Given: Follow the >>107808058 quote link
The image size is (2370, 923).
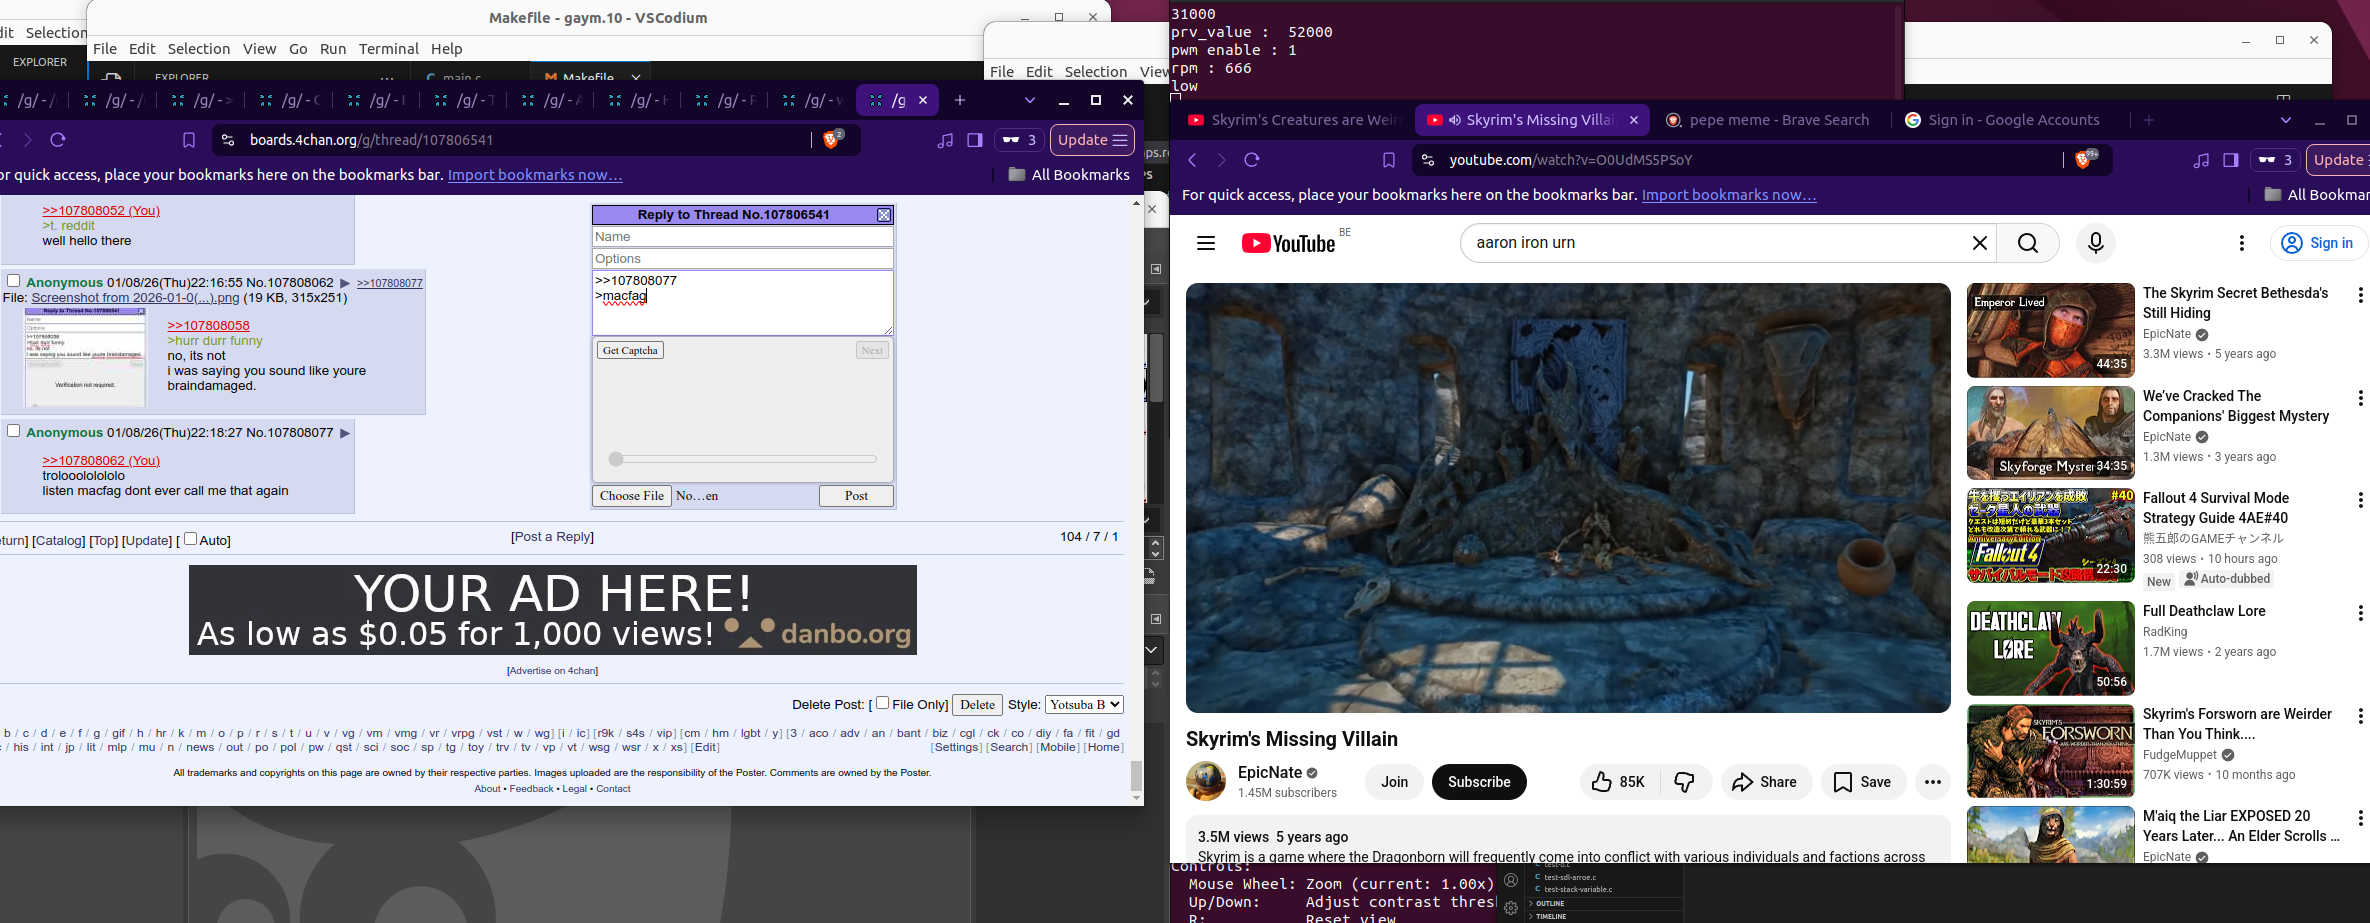Looking at the screenshot, I should pyautogui.click(x=208, y=326).
